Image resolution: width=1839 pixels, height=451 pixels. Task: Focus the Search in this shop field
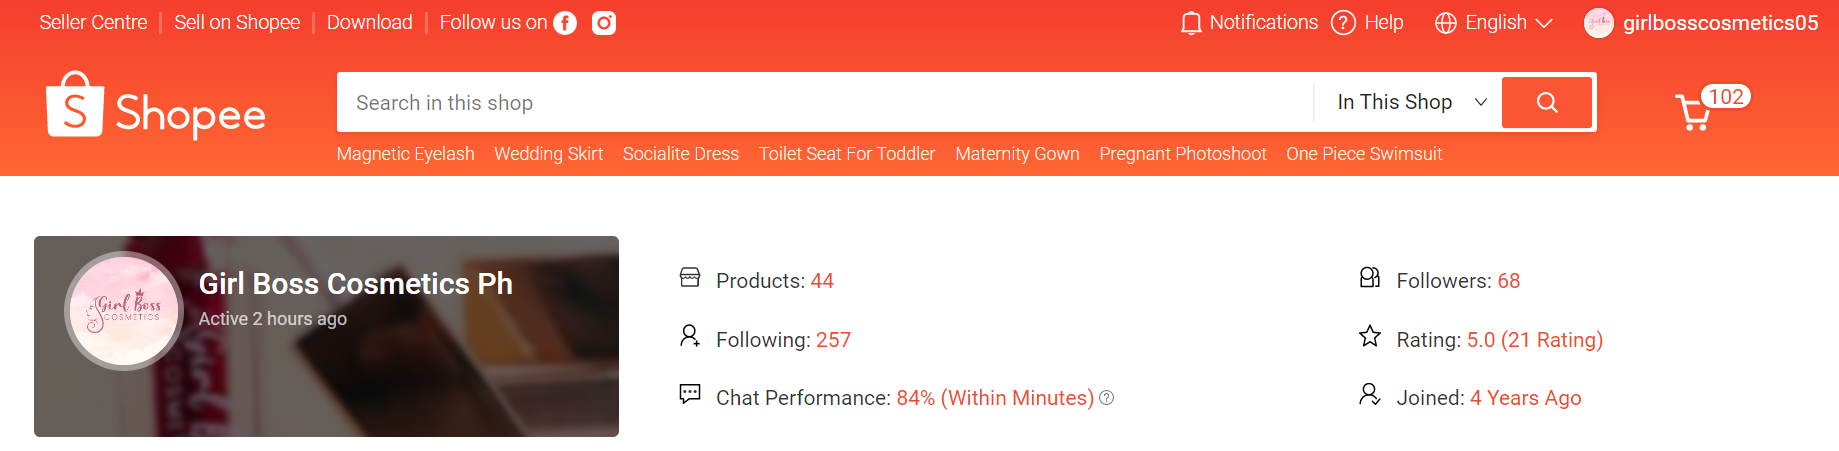[820, 103]
